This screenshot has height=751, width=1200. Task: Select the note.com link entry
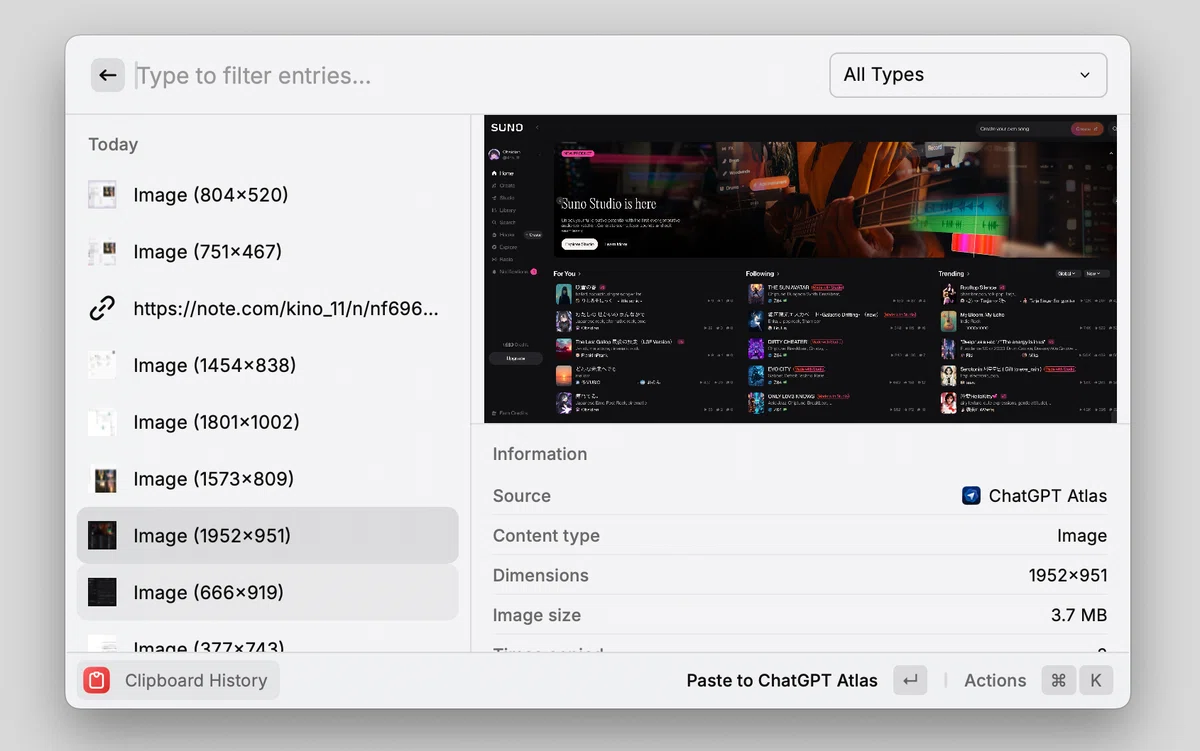point(268,309)
